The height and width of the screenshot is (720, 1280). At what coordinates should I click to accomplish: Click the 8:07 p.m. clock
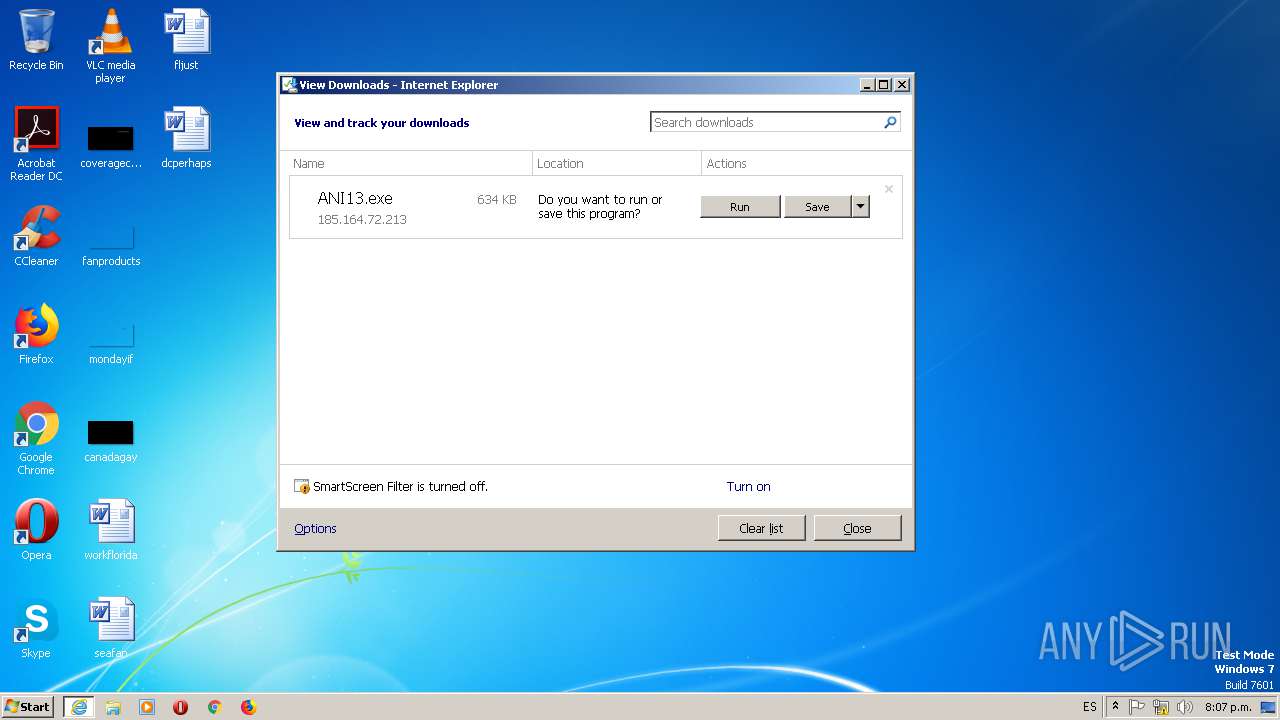[x=1228, y=707]
